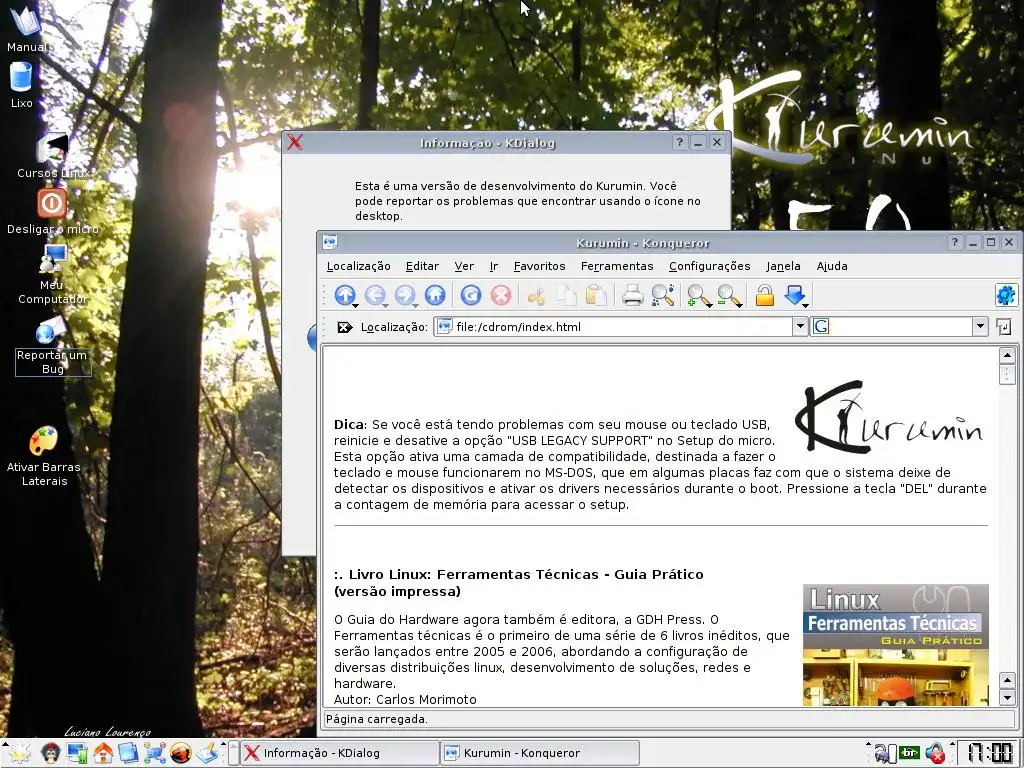This screenshot has height=768, width=1024.
Task: Click the blue download arrow icon
Action: pos(794,294)
